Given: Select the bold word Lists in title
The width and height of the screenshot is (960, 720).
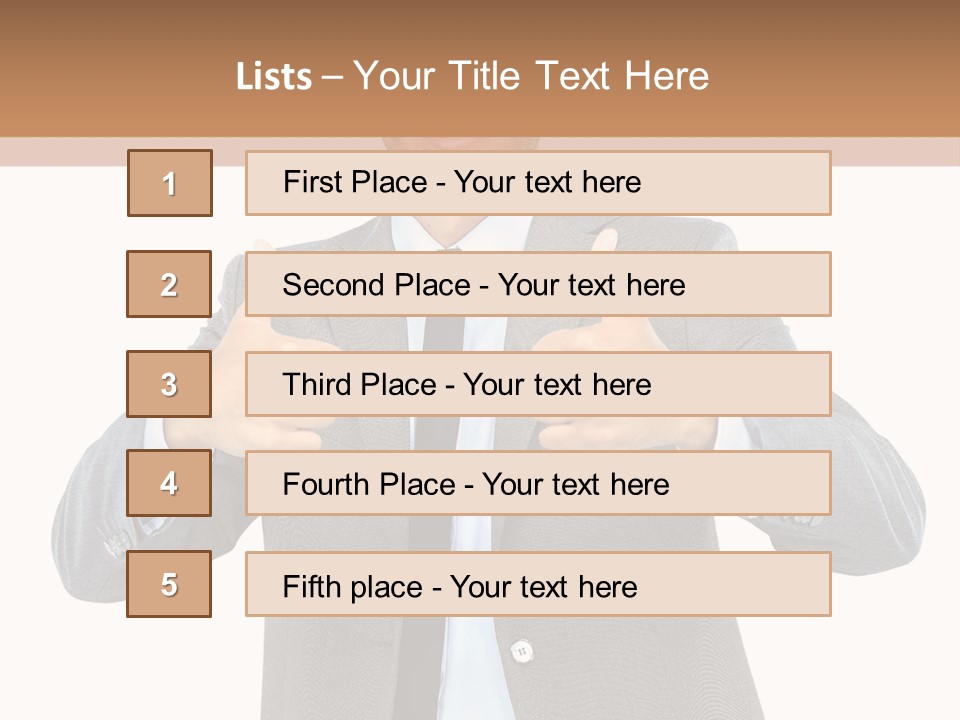Looking at the screenshot, I should coord(274,77).
